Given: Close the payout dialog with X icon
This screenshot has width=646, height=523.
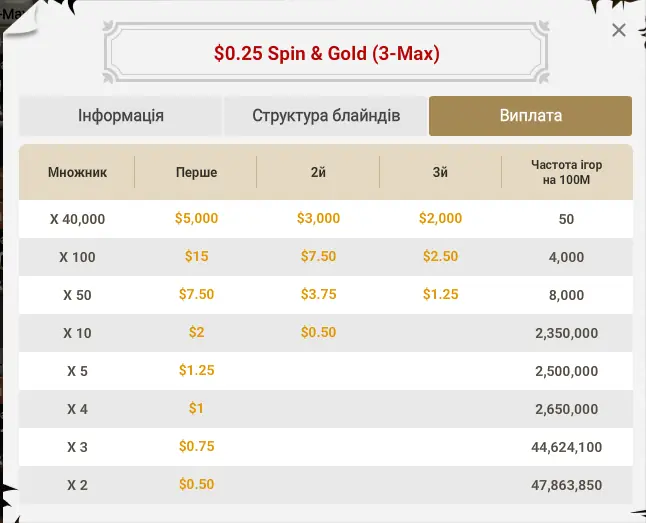Looking at the screenshot, I should point(619,30).
